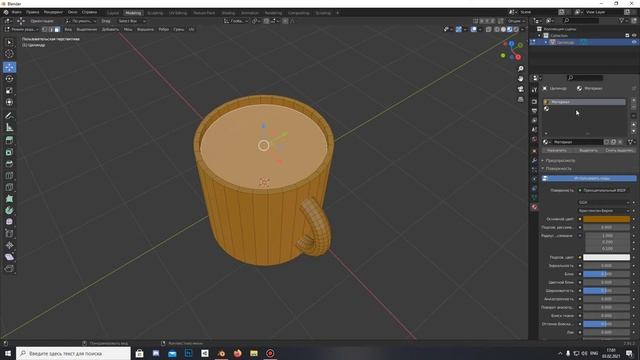The image size is (640, 360).
Task: Select the Annotate pencil tool
Action: [x=9, y=116]
